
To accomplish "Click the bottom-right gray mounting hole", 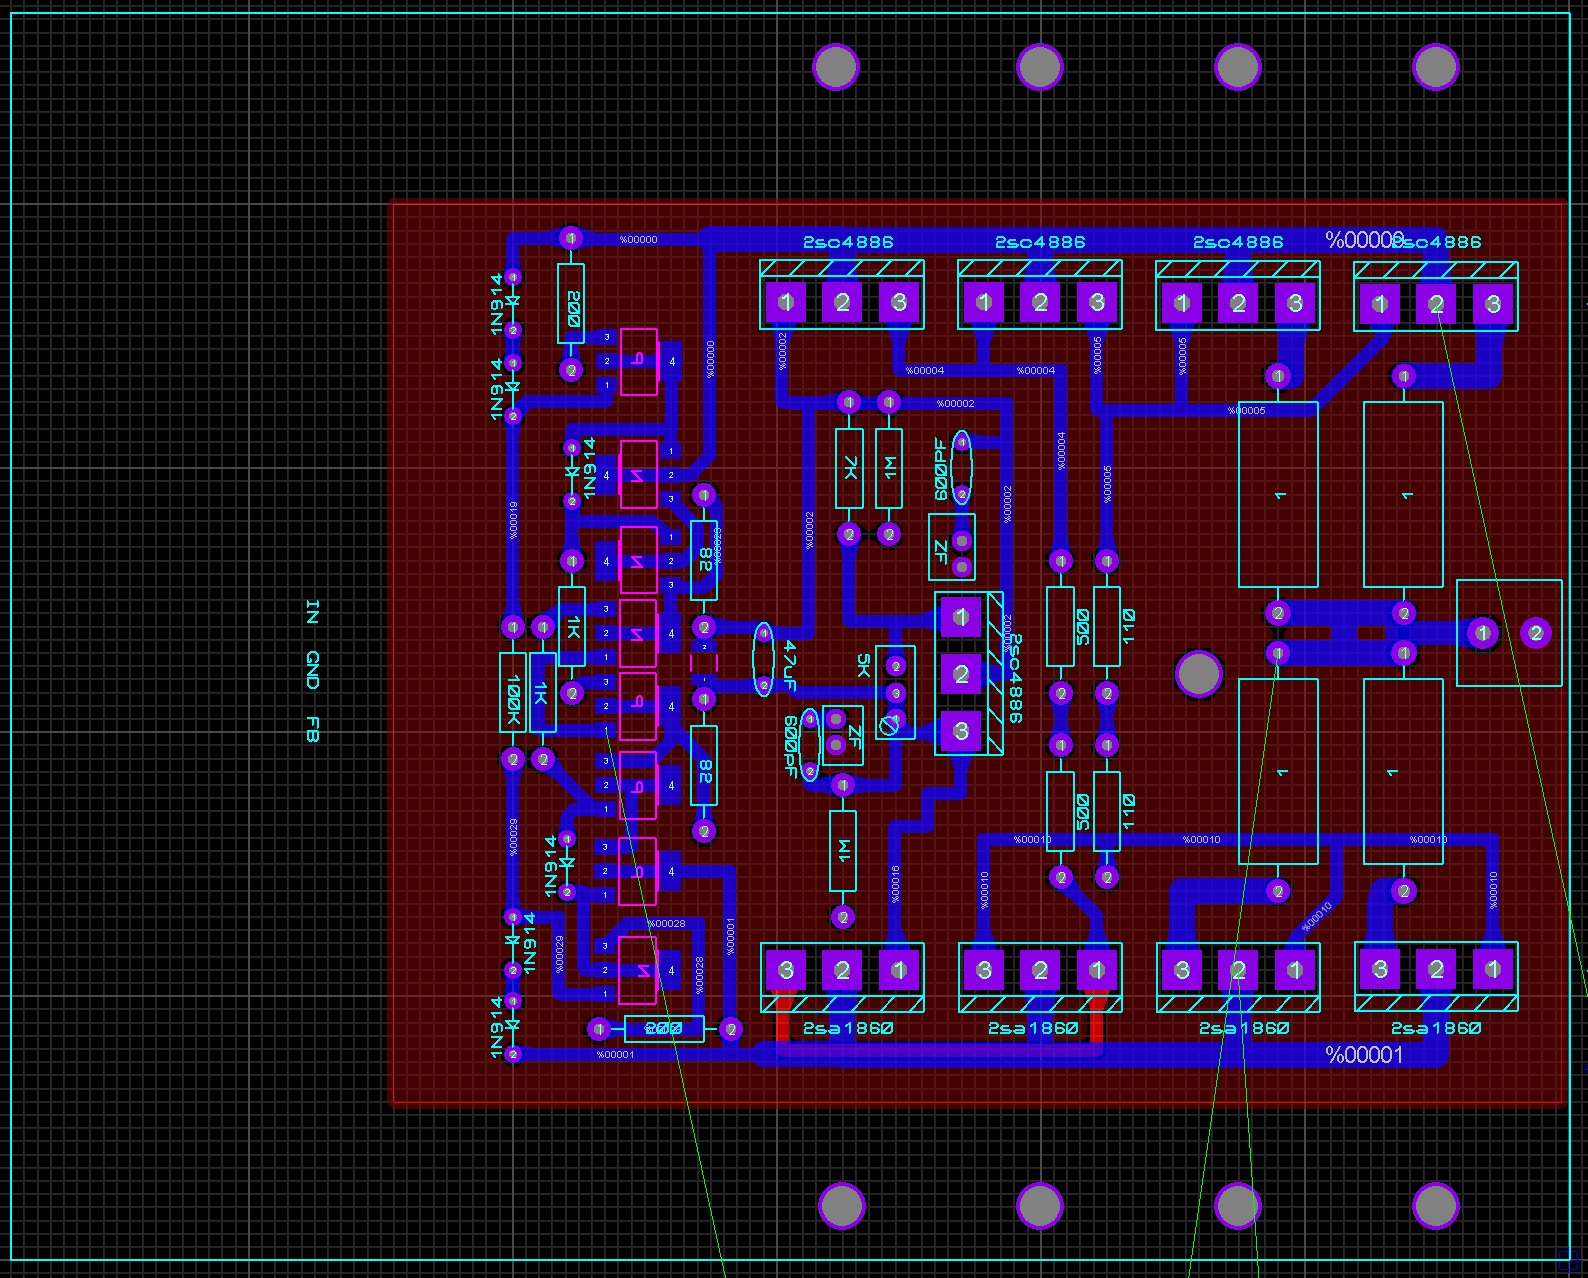I will 1436,1206.
